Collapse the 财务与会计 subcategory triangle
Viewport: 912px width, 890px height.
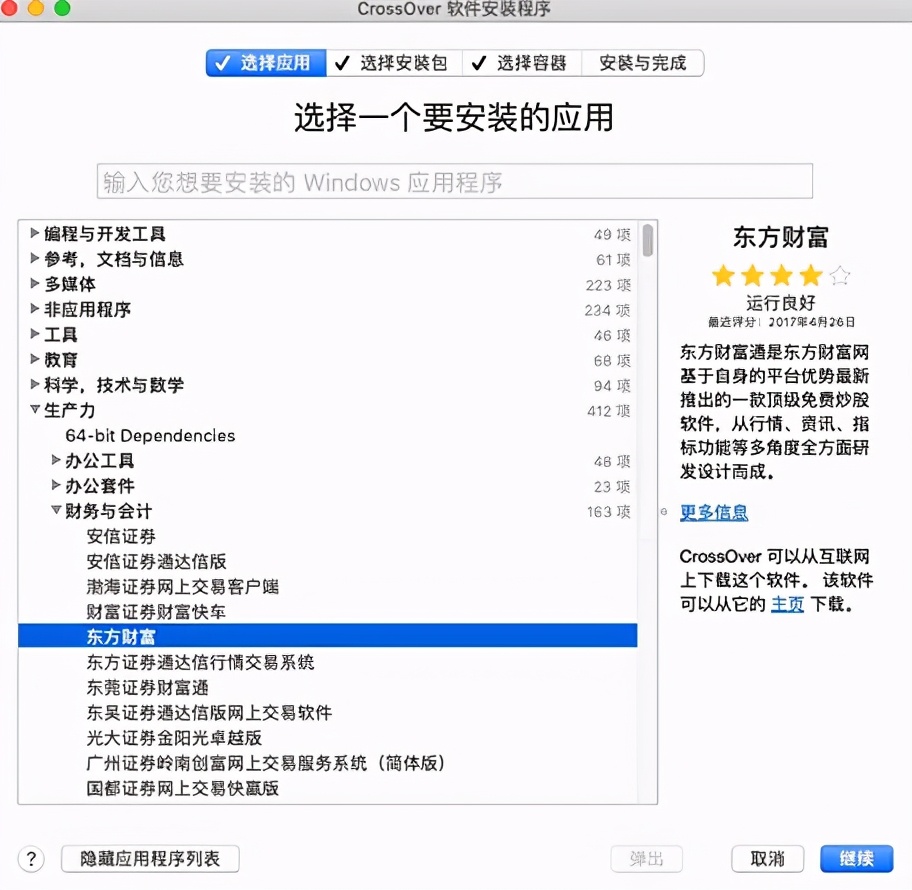pyautogui.click(x=56, y=510)
